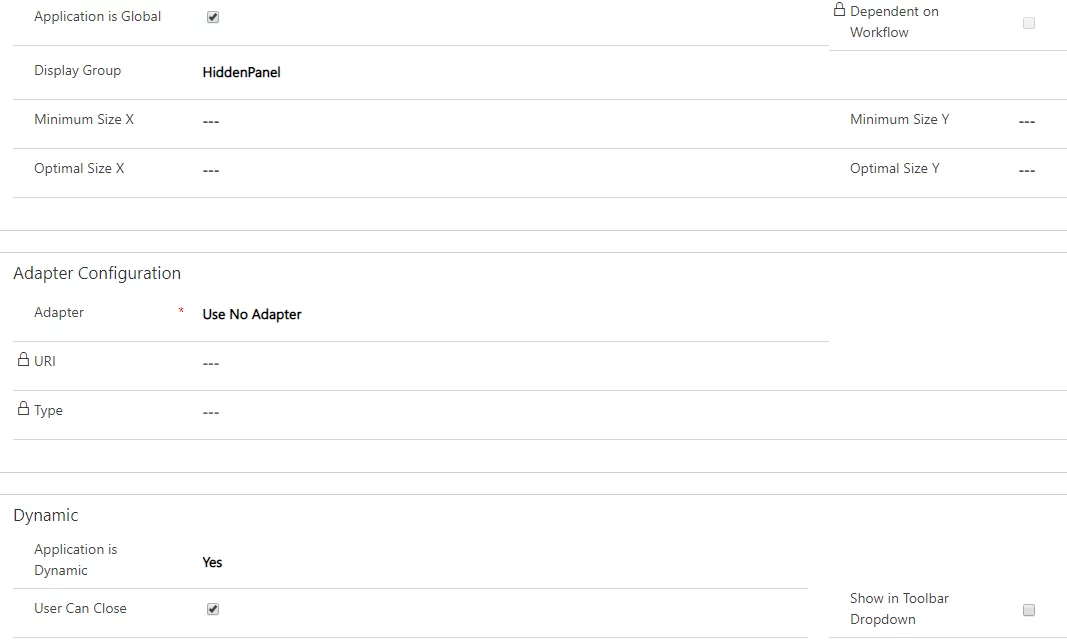1067x642 pixels.
Task: Click the Display Group field label
Action: click(78, 70)
